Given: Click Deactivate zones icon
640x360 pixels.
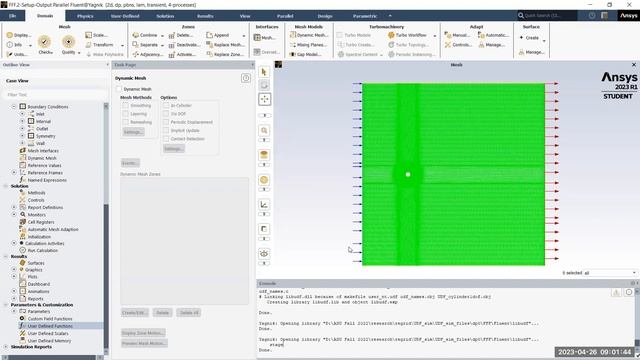Looking at the screenshot, I should click(x=171, y=45).
